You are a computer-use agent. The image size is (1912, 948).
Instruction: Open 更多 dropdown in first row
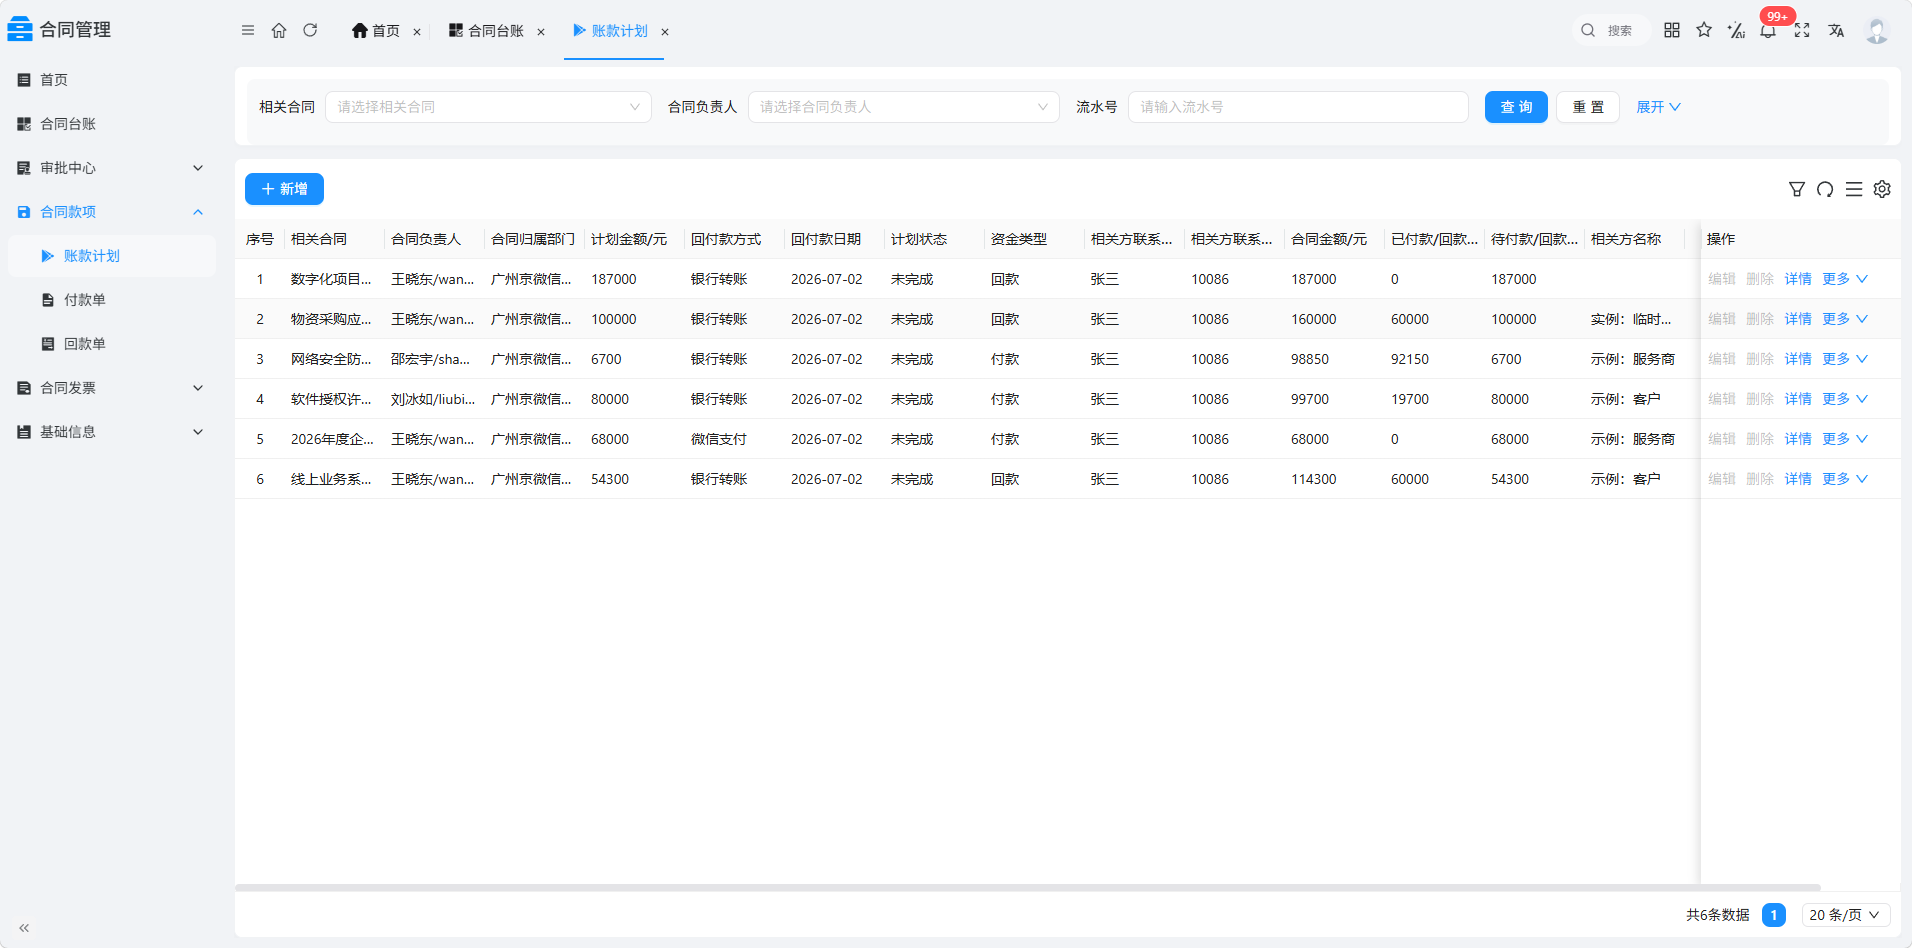pyautogui.click(x=1845, y=279)
